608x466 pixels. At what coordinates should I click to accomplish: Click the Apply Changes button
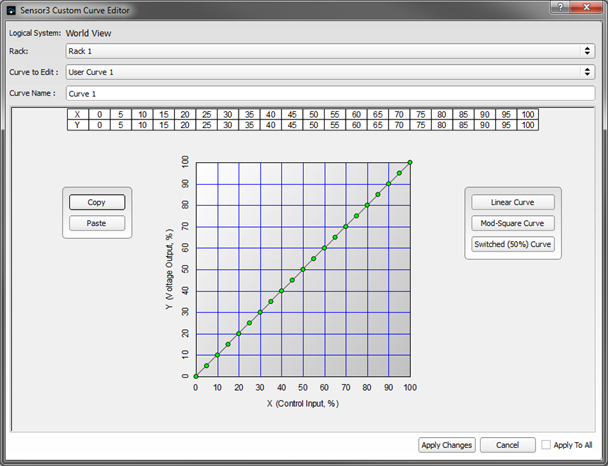(x=446, y=445)
